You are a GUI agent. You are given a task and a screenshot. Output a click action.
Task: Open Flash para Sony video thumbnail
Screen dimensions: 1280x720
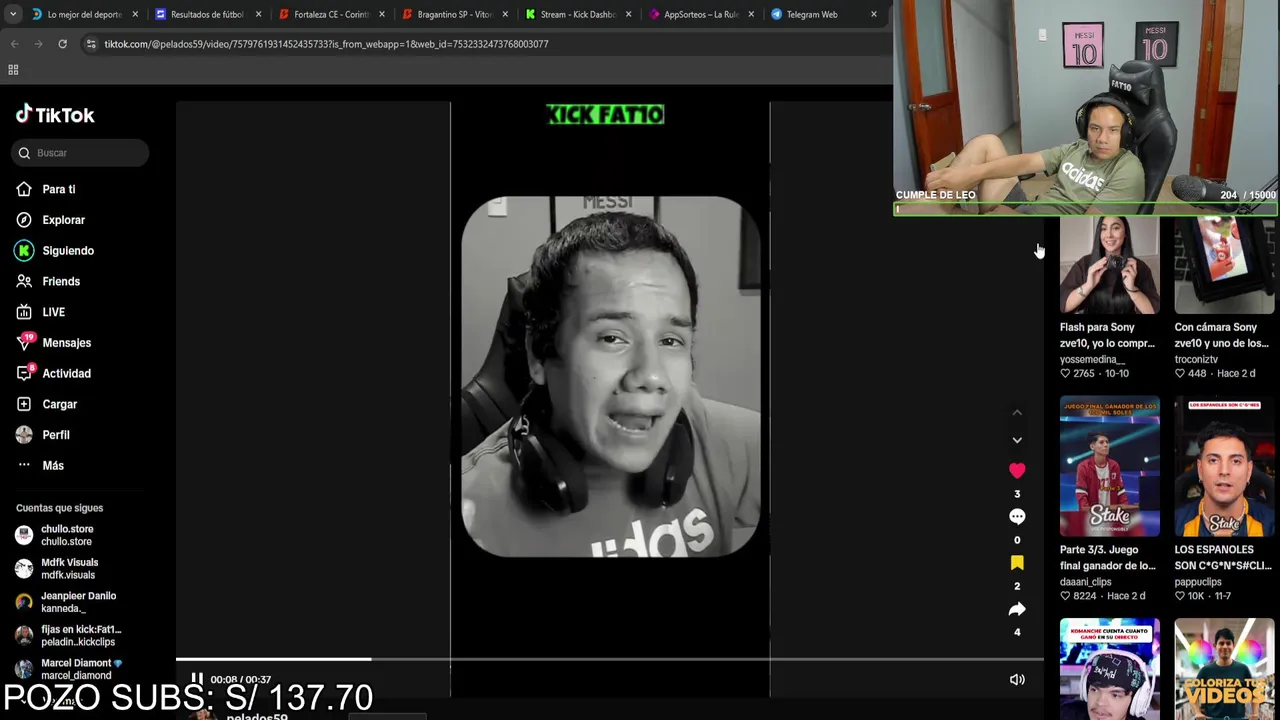(x=1110, y=265)
